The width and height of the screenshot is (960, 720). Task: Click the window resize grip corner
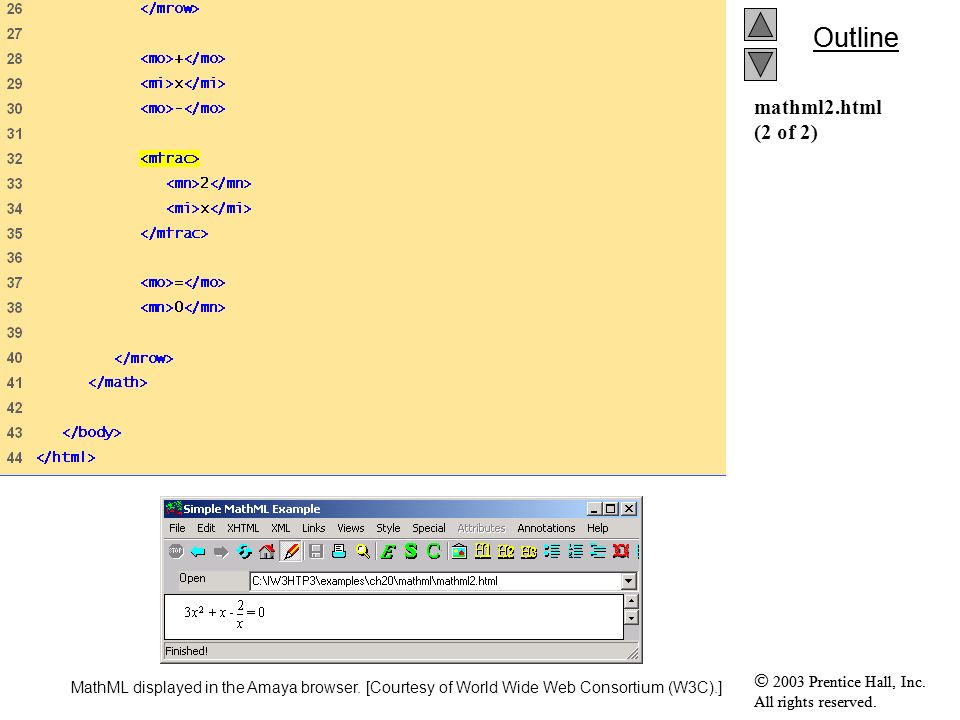click(634, 654)
